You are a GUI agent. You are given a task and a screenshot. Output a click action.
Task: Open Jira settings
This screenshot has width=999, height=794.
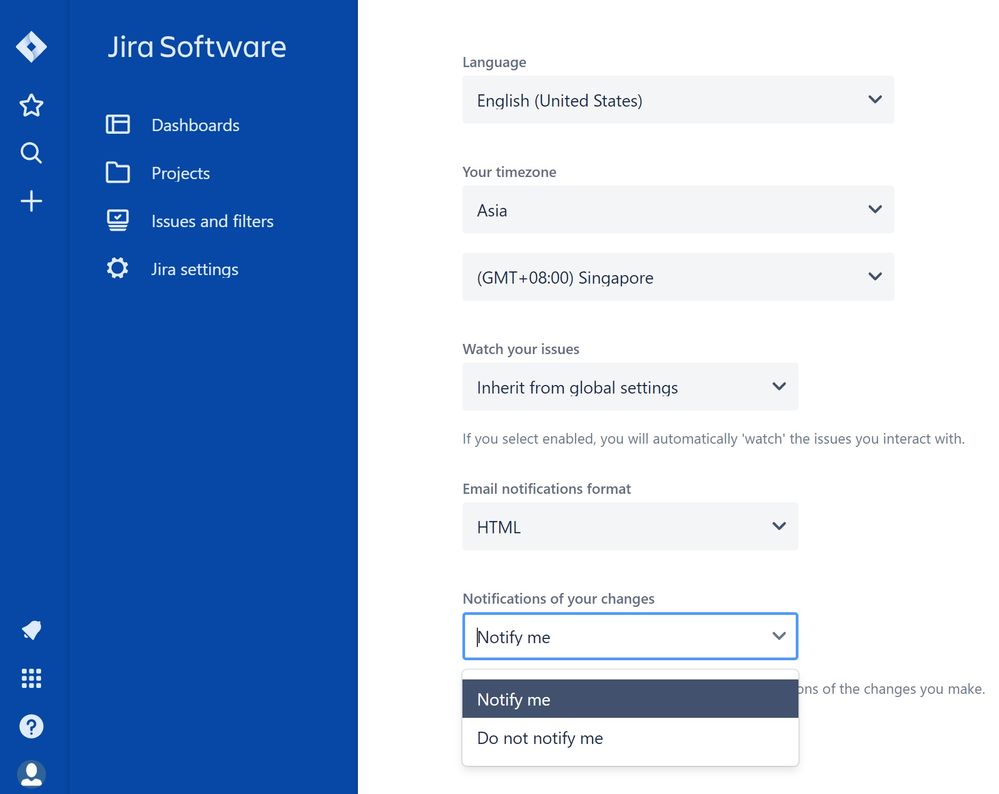(195, 270)
